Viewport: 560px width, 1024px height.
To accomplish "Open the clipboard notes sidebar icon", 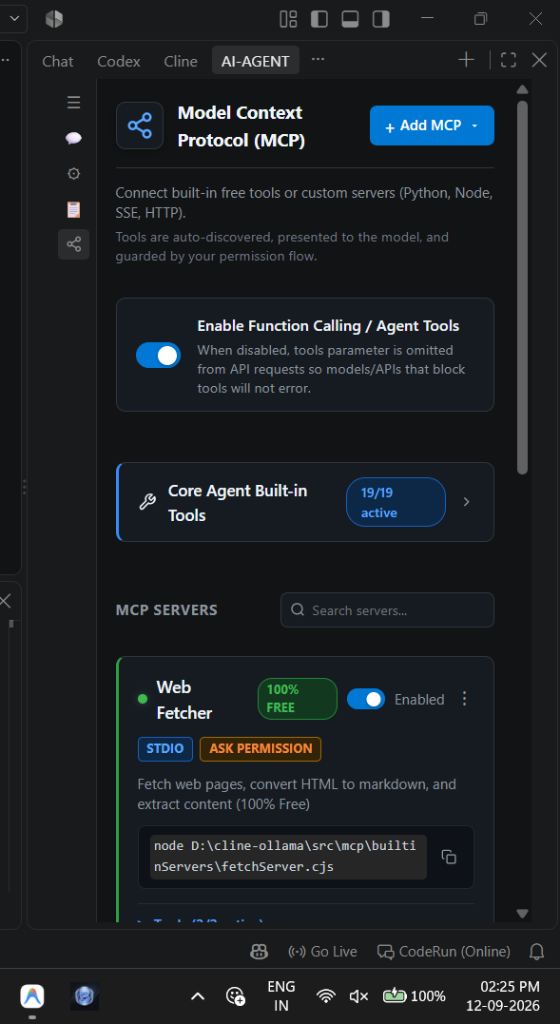I will [x=74, y=210].
